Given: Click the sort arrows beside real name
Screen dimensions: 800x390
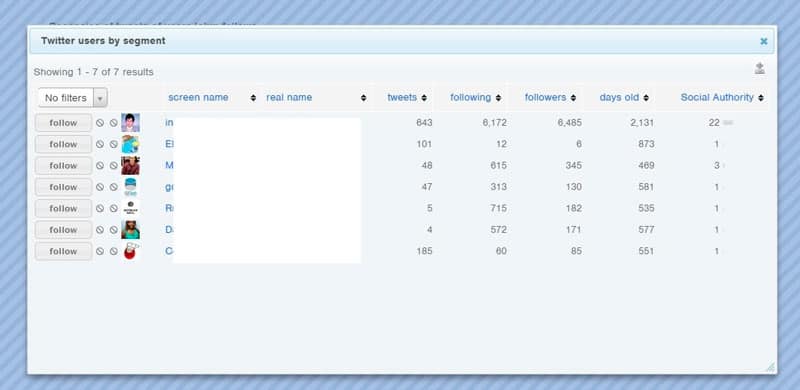Looking at the screenshot, I should pyautogui.click(x=363, y=98).
